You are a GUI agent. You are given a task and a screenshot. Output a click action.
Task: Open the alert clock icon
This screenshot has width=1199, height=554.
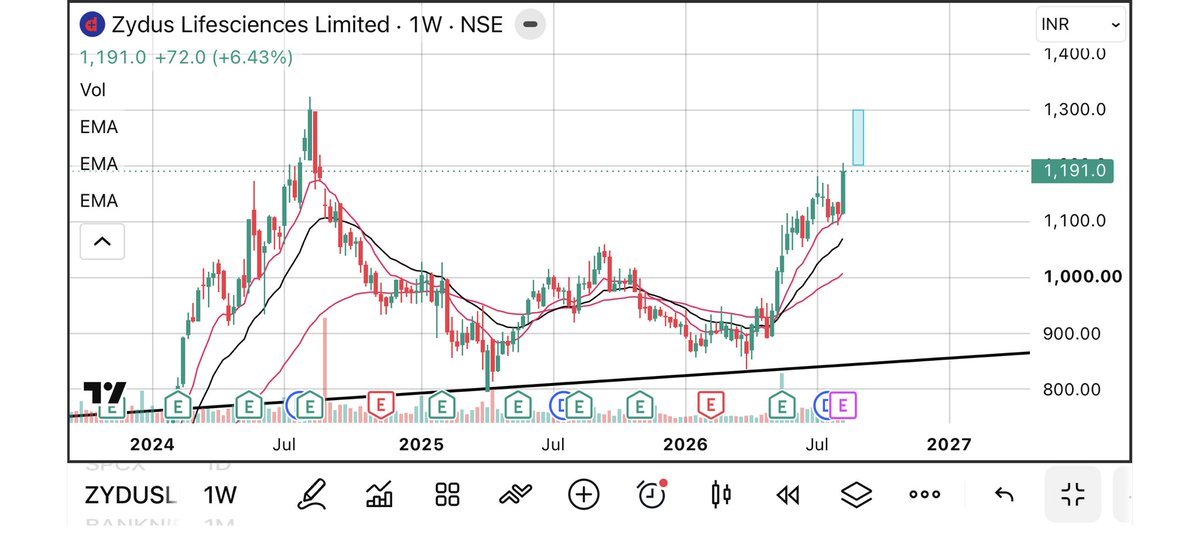coord(651,494)
